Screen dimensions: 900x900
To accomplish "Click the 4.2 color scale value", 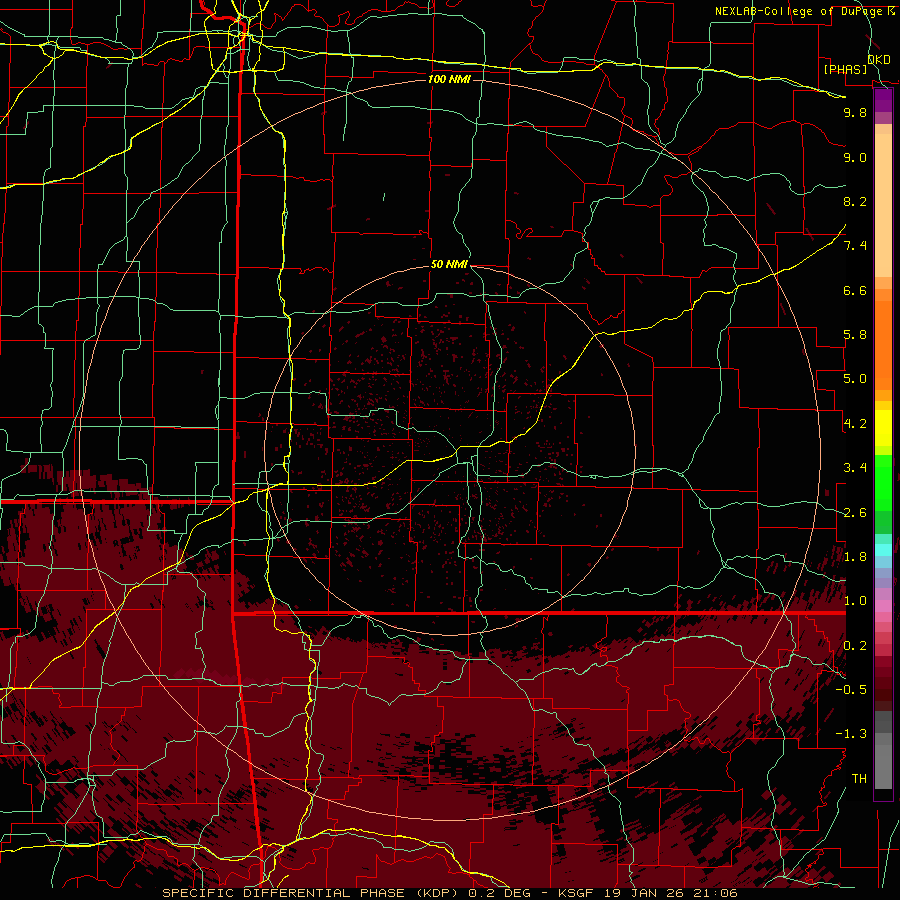I will coord(855,424).
